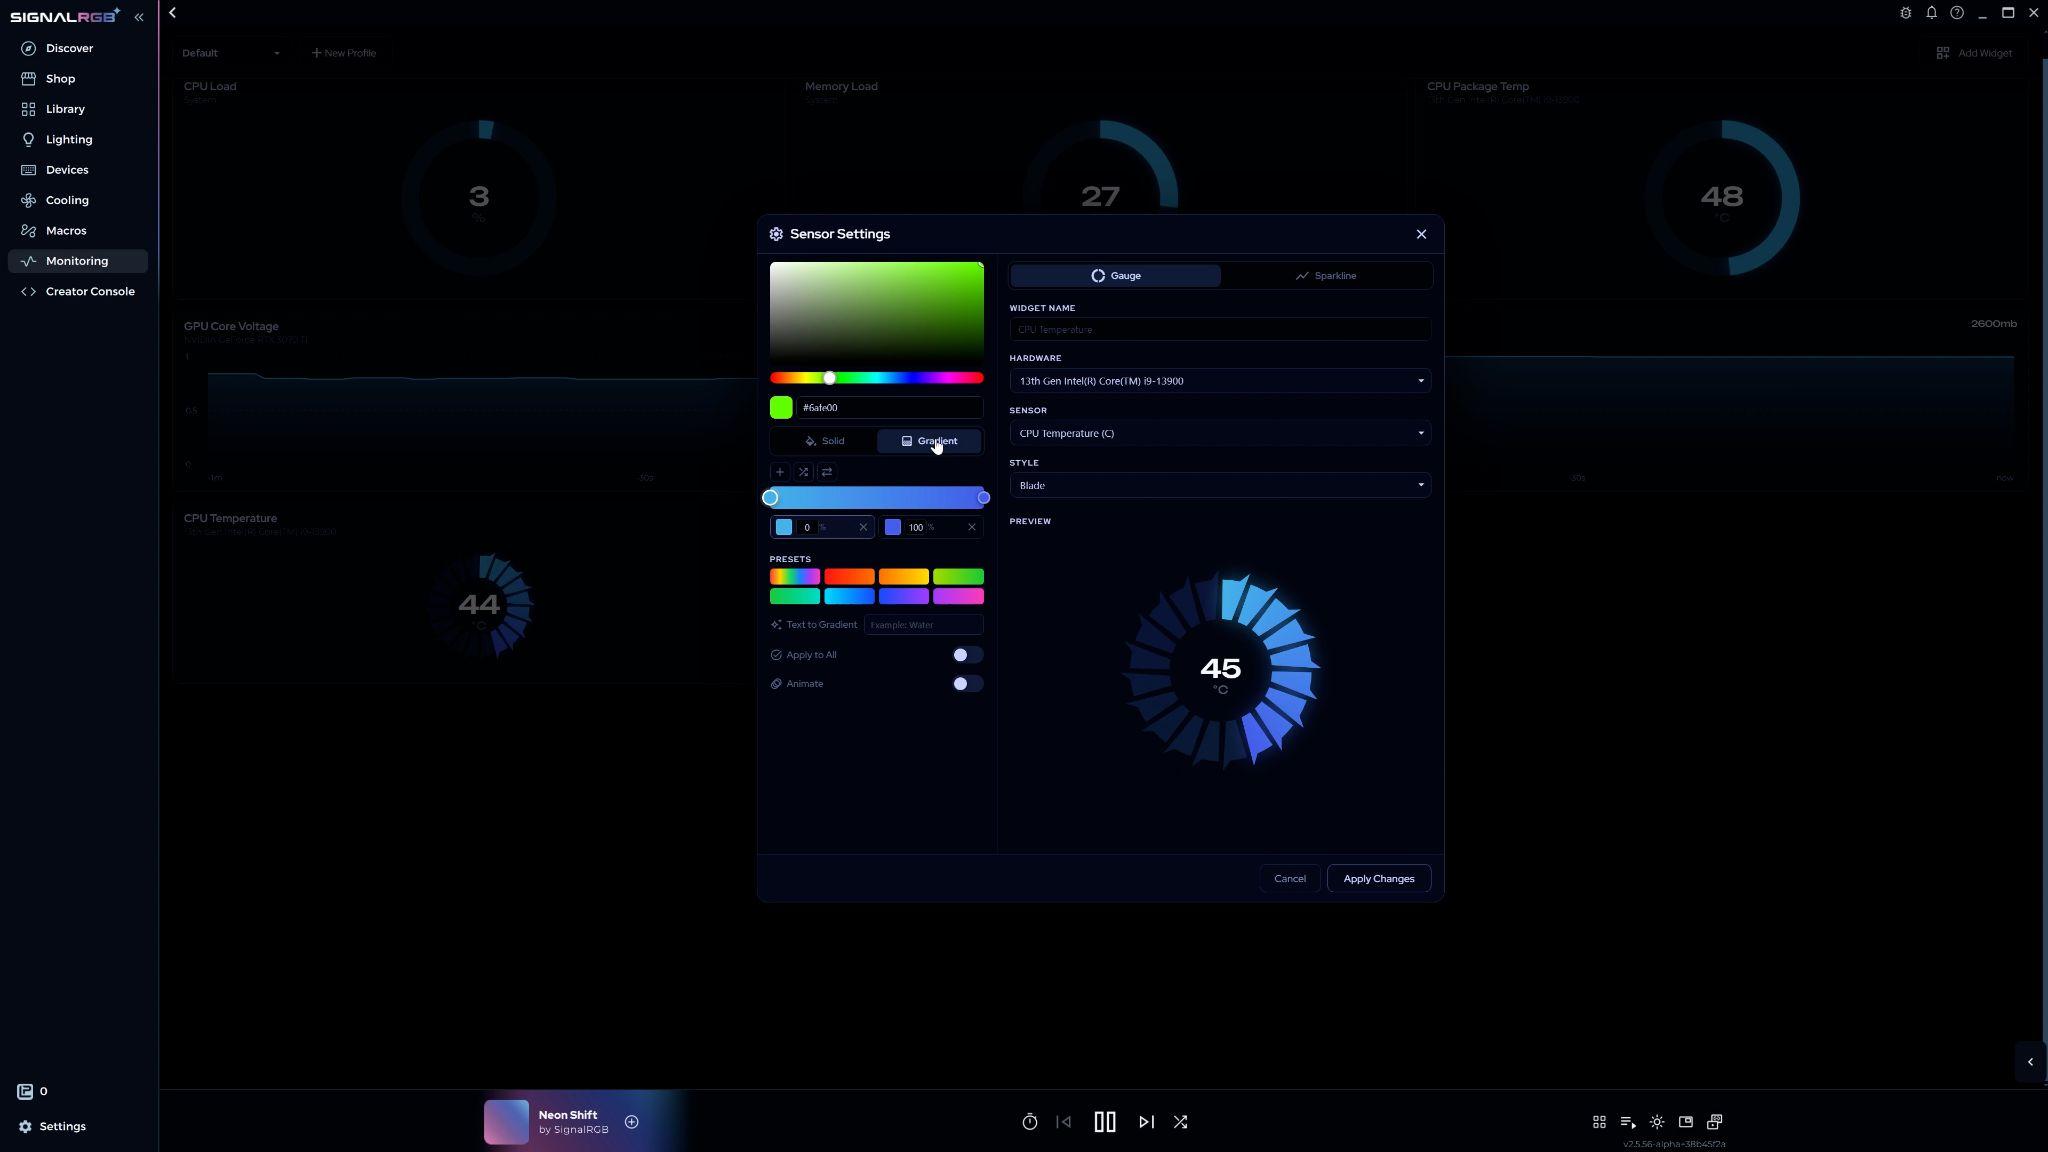Click the right gradient stop handle
The width and height of the screenshot is (2048, 1152).
(x=984, y=498)
